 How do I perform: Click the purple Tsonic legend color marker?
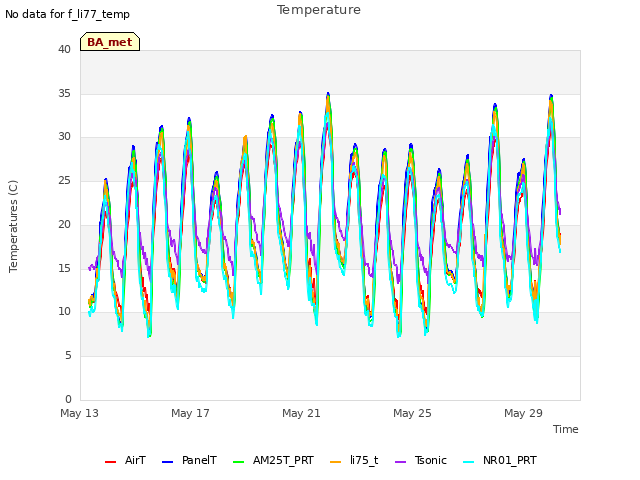click(400, 462)
